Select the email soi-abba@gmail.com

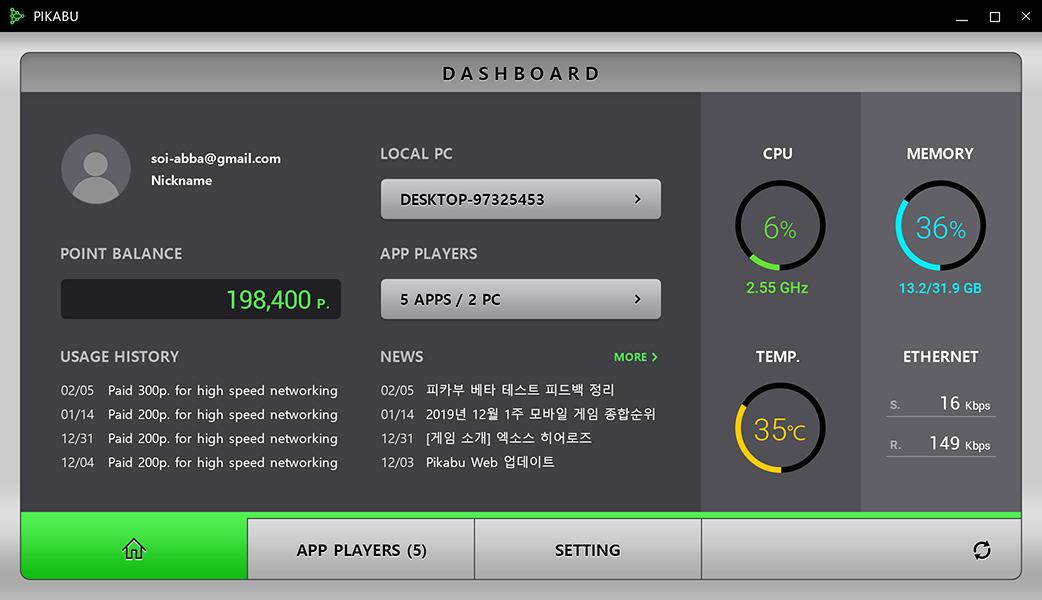216,158
